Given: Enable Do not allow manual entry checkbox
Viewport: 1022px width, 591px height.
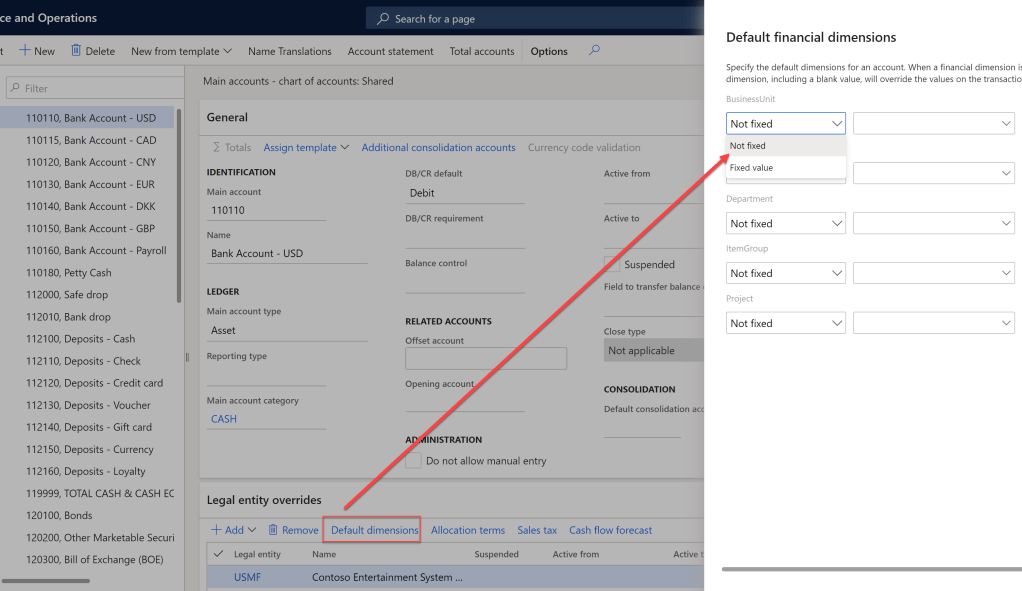Looking at the screenshot, I should coord(413,461).
